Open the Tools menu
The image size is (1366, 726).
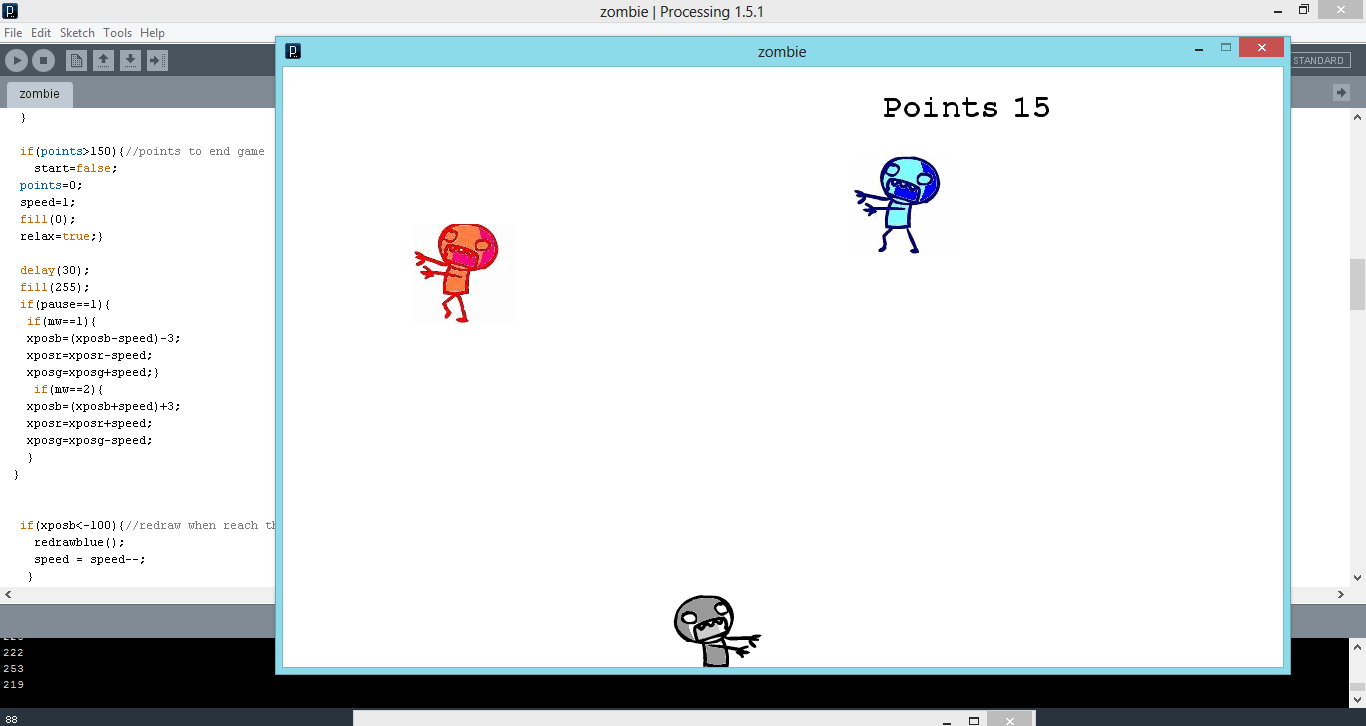pyautogui.click(x=117, y=33)
